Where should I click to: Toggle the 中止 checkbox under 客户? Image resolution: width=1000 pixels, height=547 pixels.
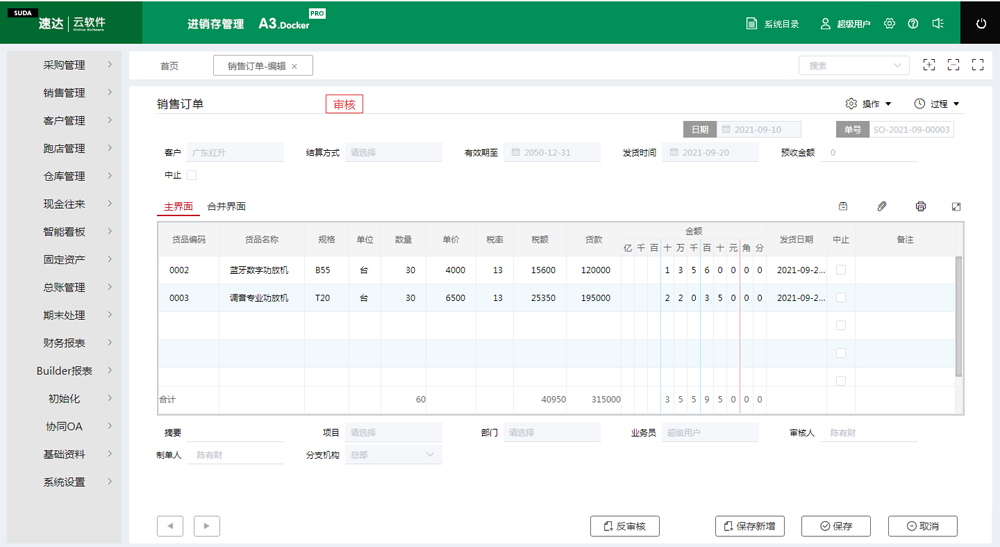click(192, 175)
